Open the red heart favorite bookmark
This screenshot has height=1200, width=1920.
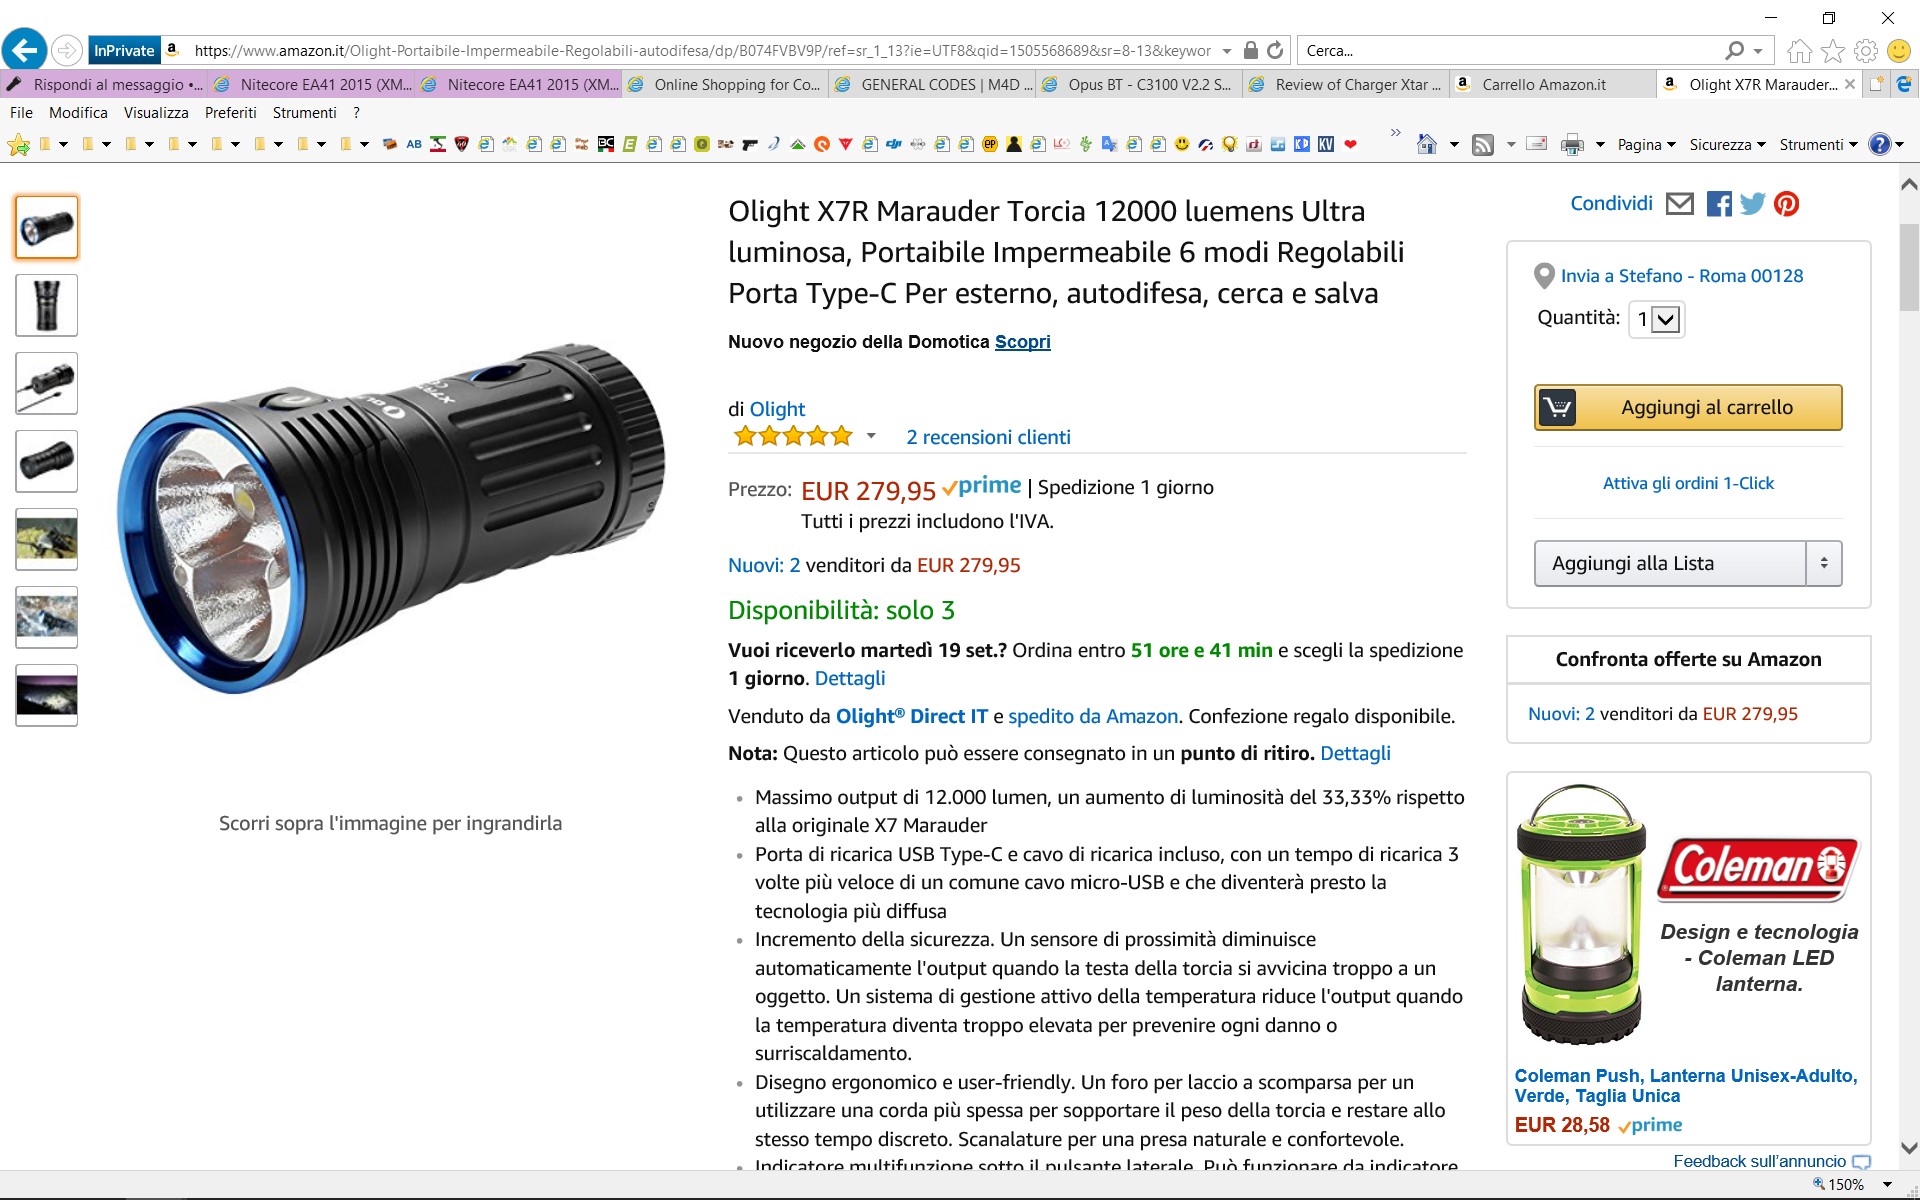pyautogui.click(x=1350, y=144)
